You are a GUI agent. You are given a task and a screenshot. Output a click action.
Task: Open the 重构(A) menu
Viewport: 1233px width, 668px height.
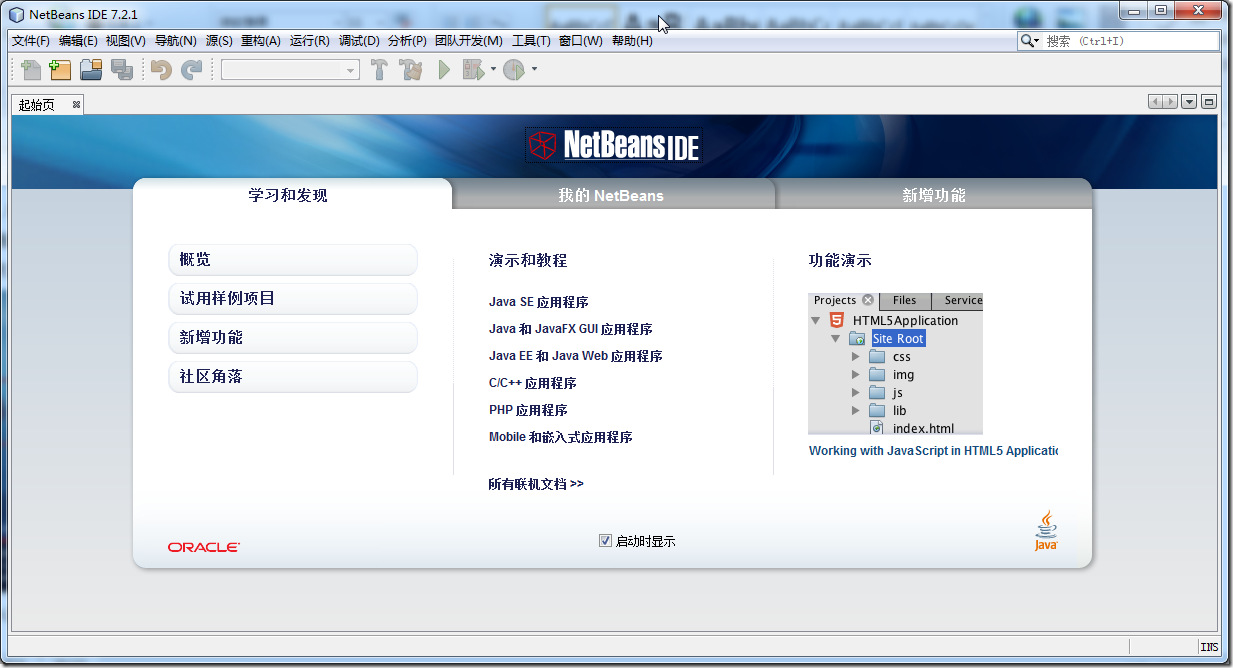pos(261,41)
